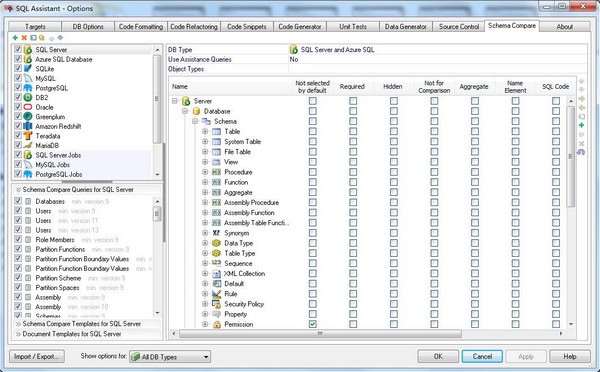Toggle Permission's Not selected by default checkbox
This screenshot has height=372, width=600.
pos(313,324)
